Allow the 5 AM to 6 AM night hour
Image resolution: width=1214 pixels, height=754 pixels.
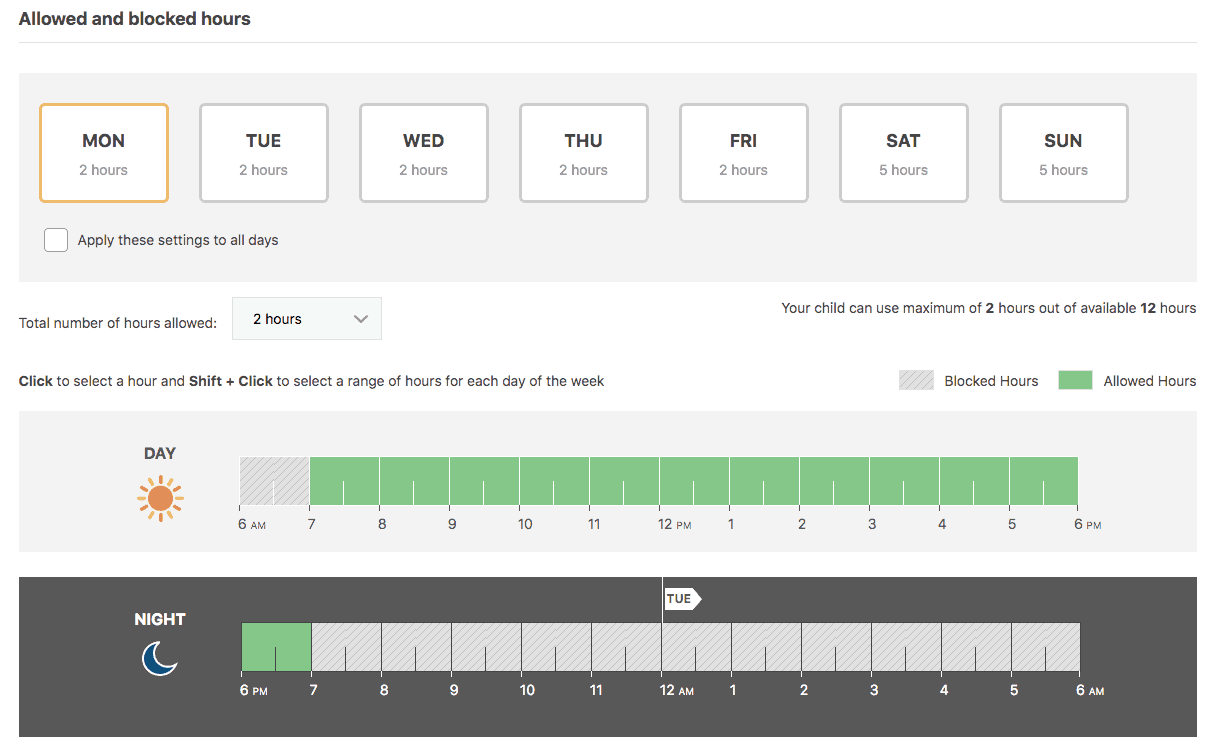[1046, 647]
